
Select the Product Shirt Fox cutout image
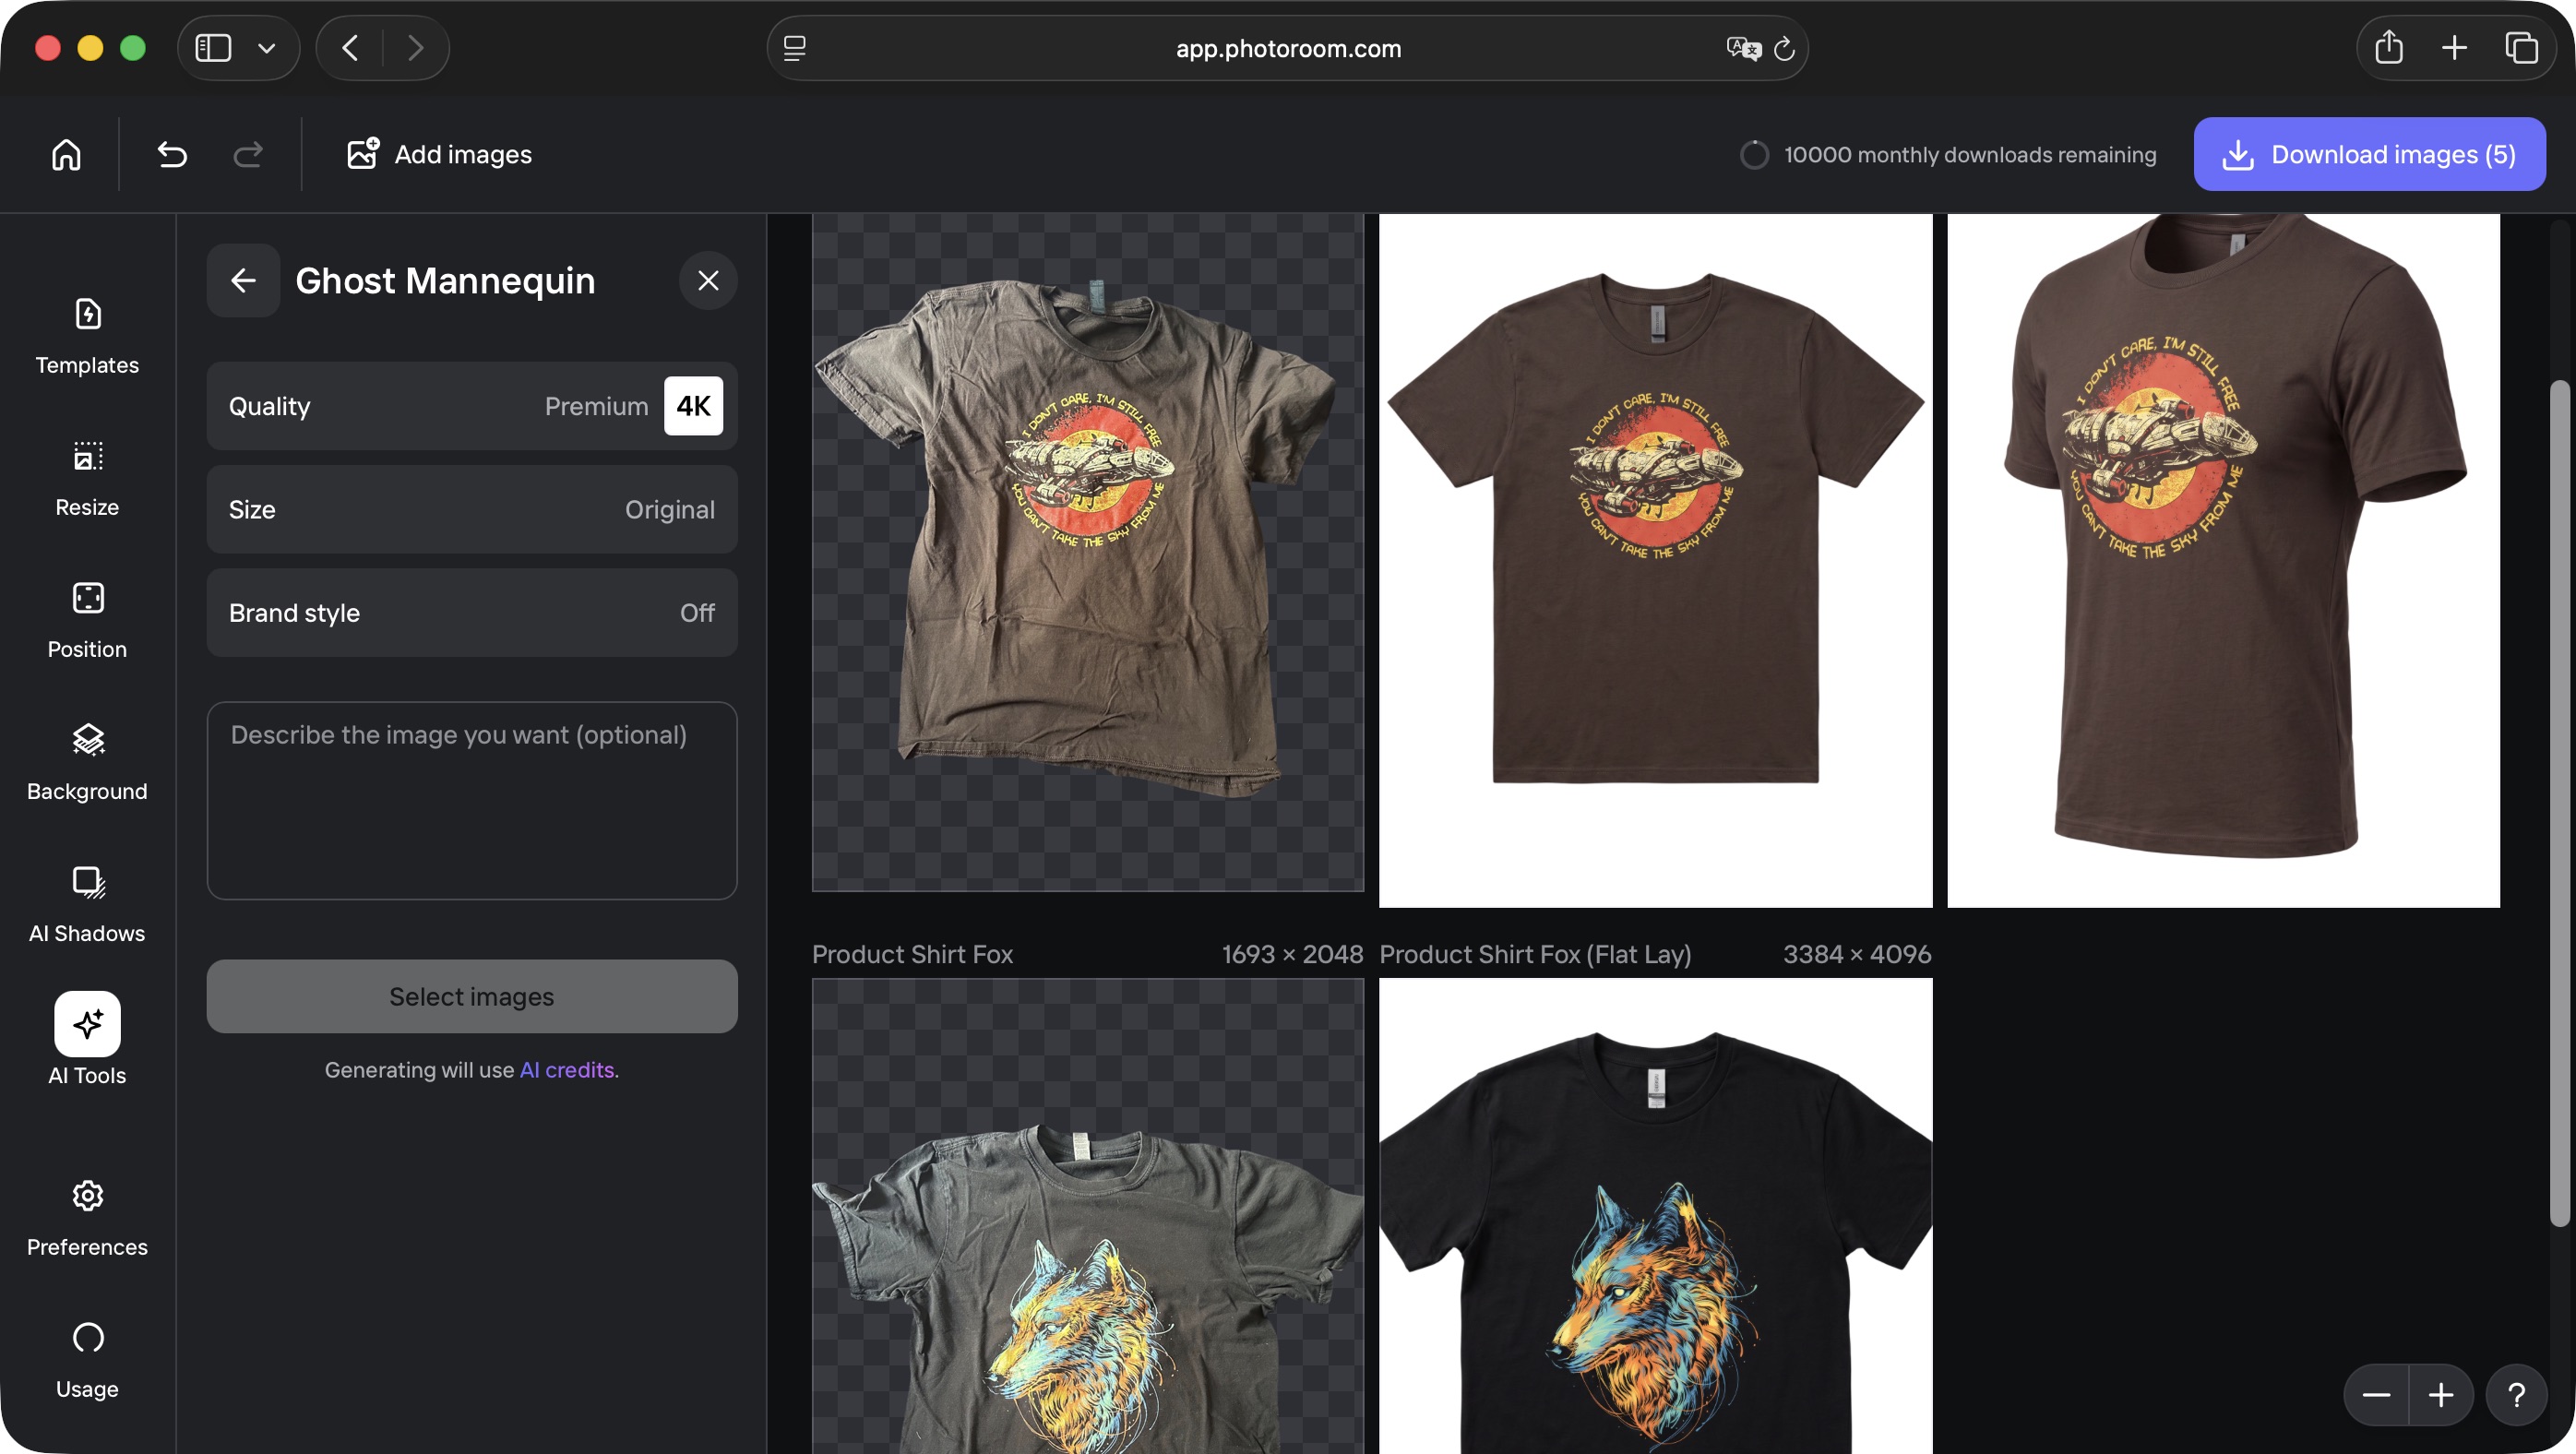tap(1088, 1216)
